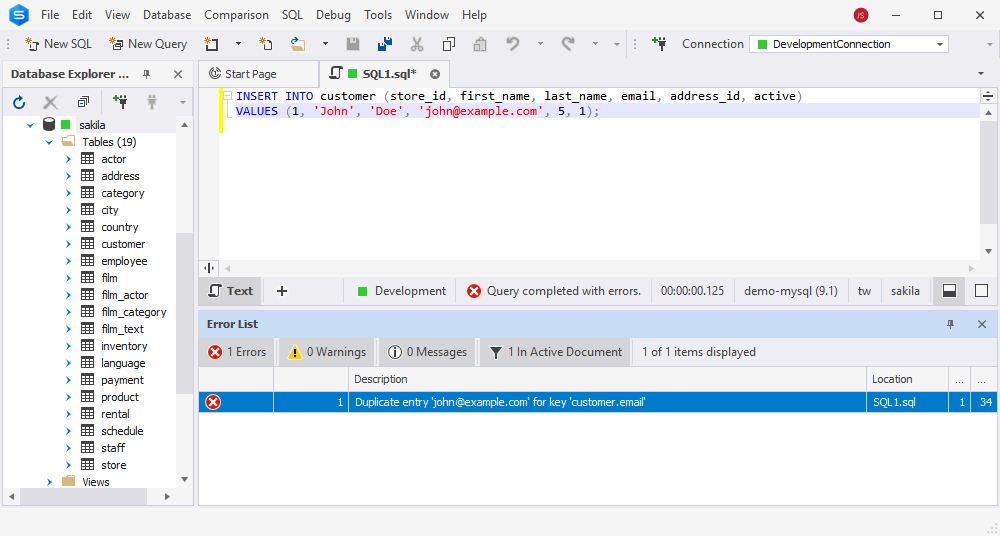Expand the customer table node
Viewport: 1000px width, 536px height.
click(x=69, y=244)
